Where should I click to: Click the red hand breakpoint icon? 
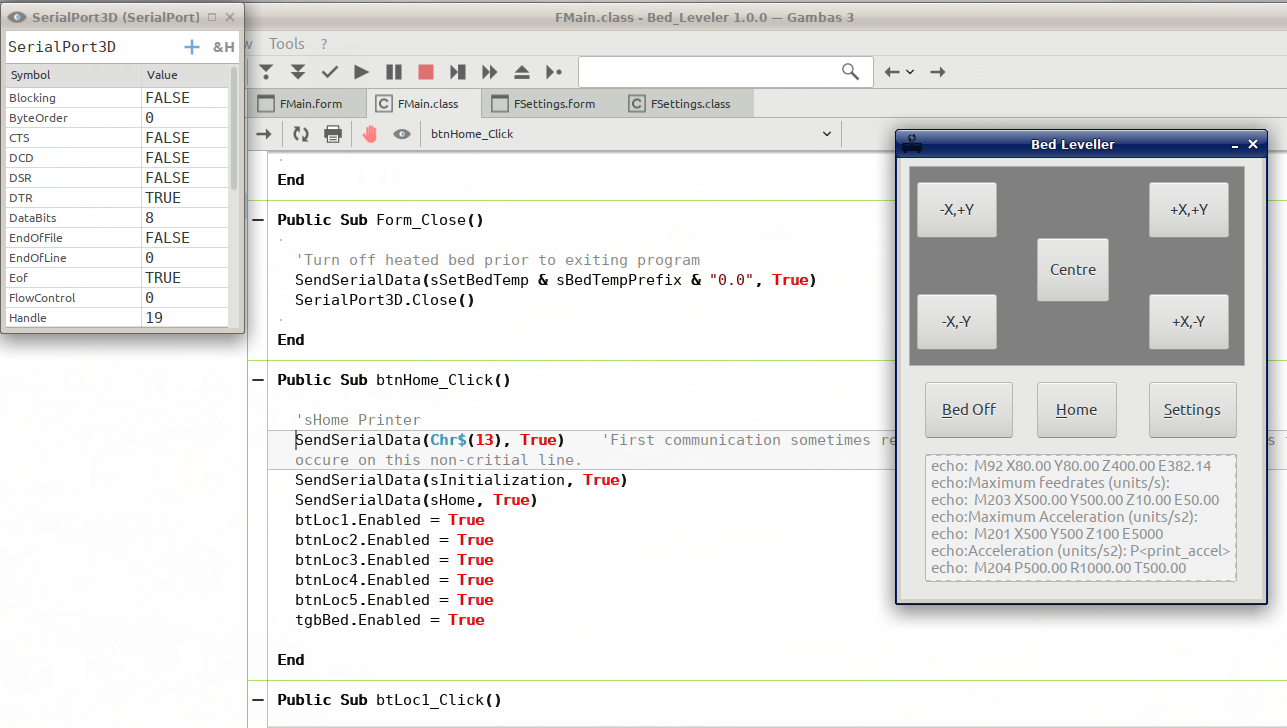click(x=370, y=134)
